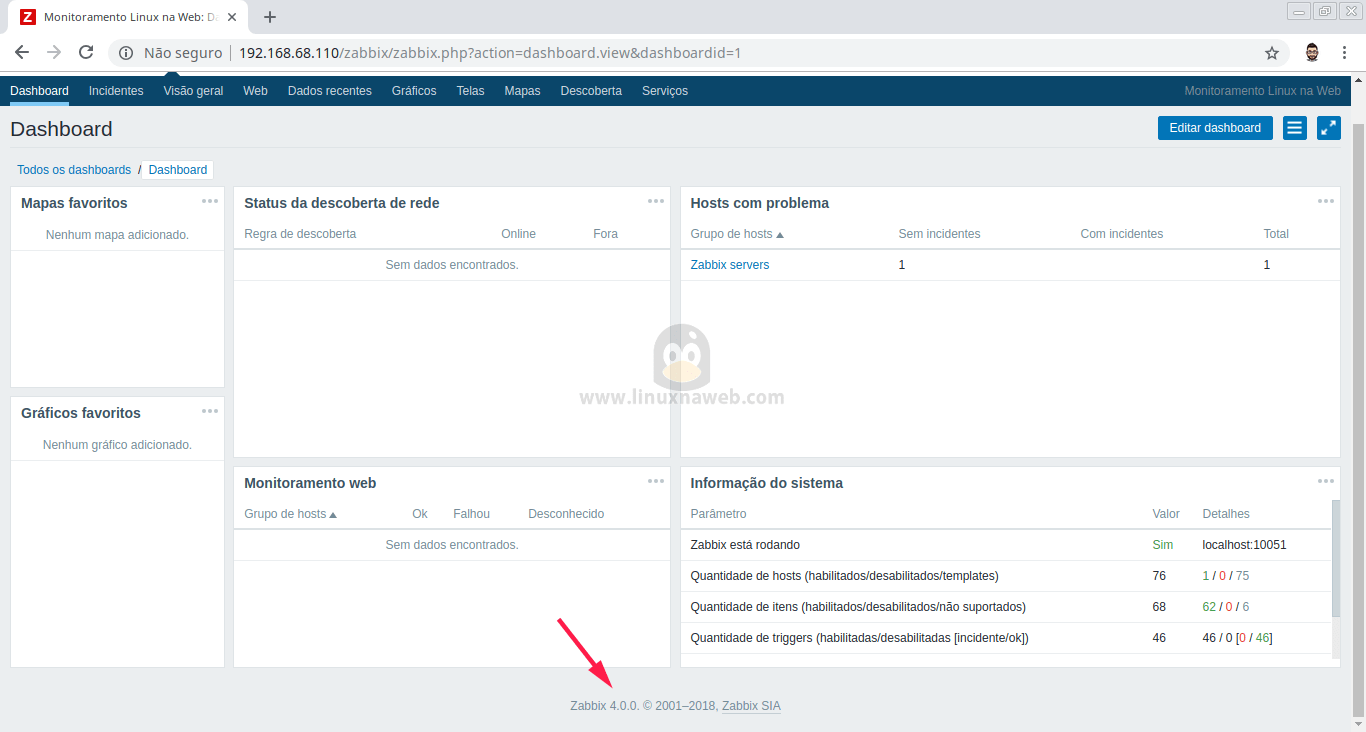Go forward in browser history
The image size is (1366, 732).
click(54, 52)
